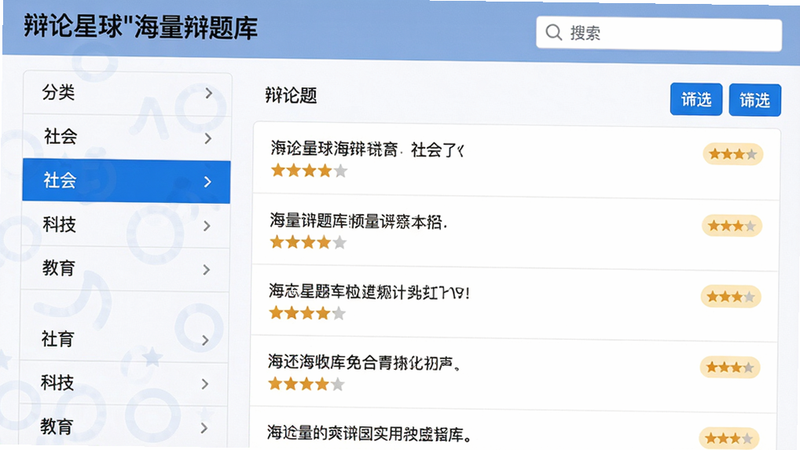Open the 社育 sidebar category
Image resolution: width=800 pixels, height=450 pixels.
tap(124, 339)
